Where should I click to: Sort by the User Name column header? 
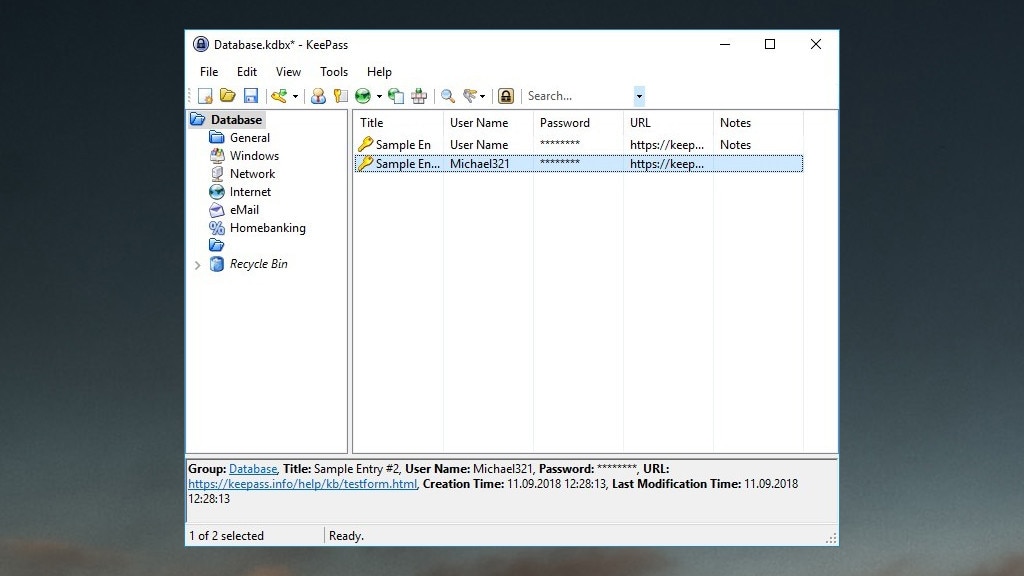click(x=488, y=123)
